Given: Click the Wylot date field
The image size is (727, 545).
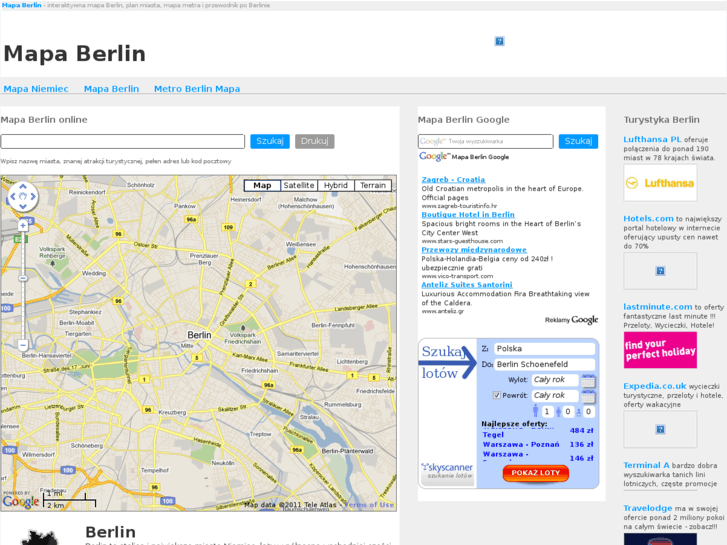Looking at the screenshot, I should click(x=555, y=380).
